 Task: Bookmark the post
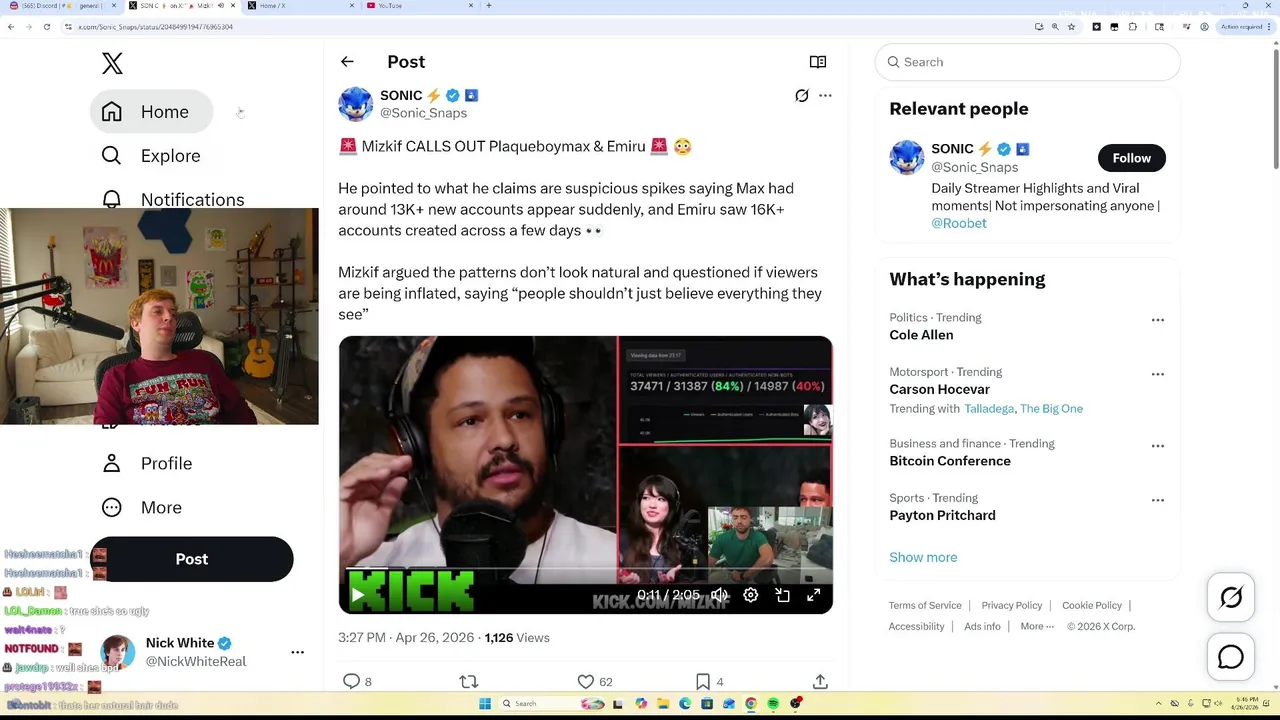[703, 682]
